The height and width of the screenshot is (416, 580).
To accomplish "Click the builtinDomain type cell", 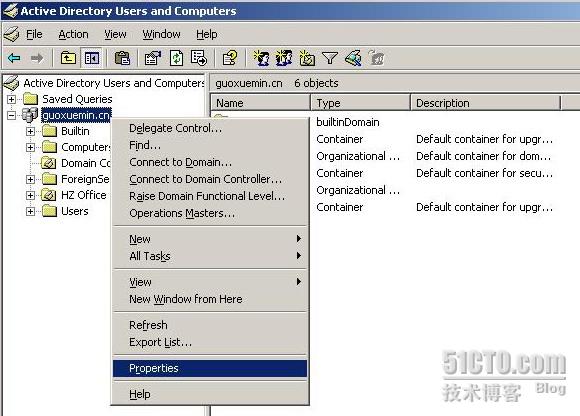I will pyautogui.click(x=348, y=122).
